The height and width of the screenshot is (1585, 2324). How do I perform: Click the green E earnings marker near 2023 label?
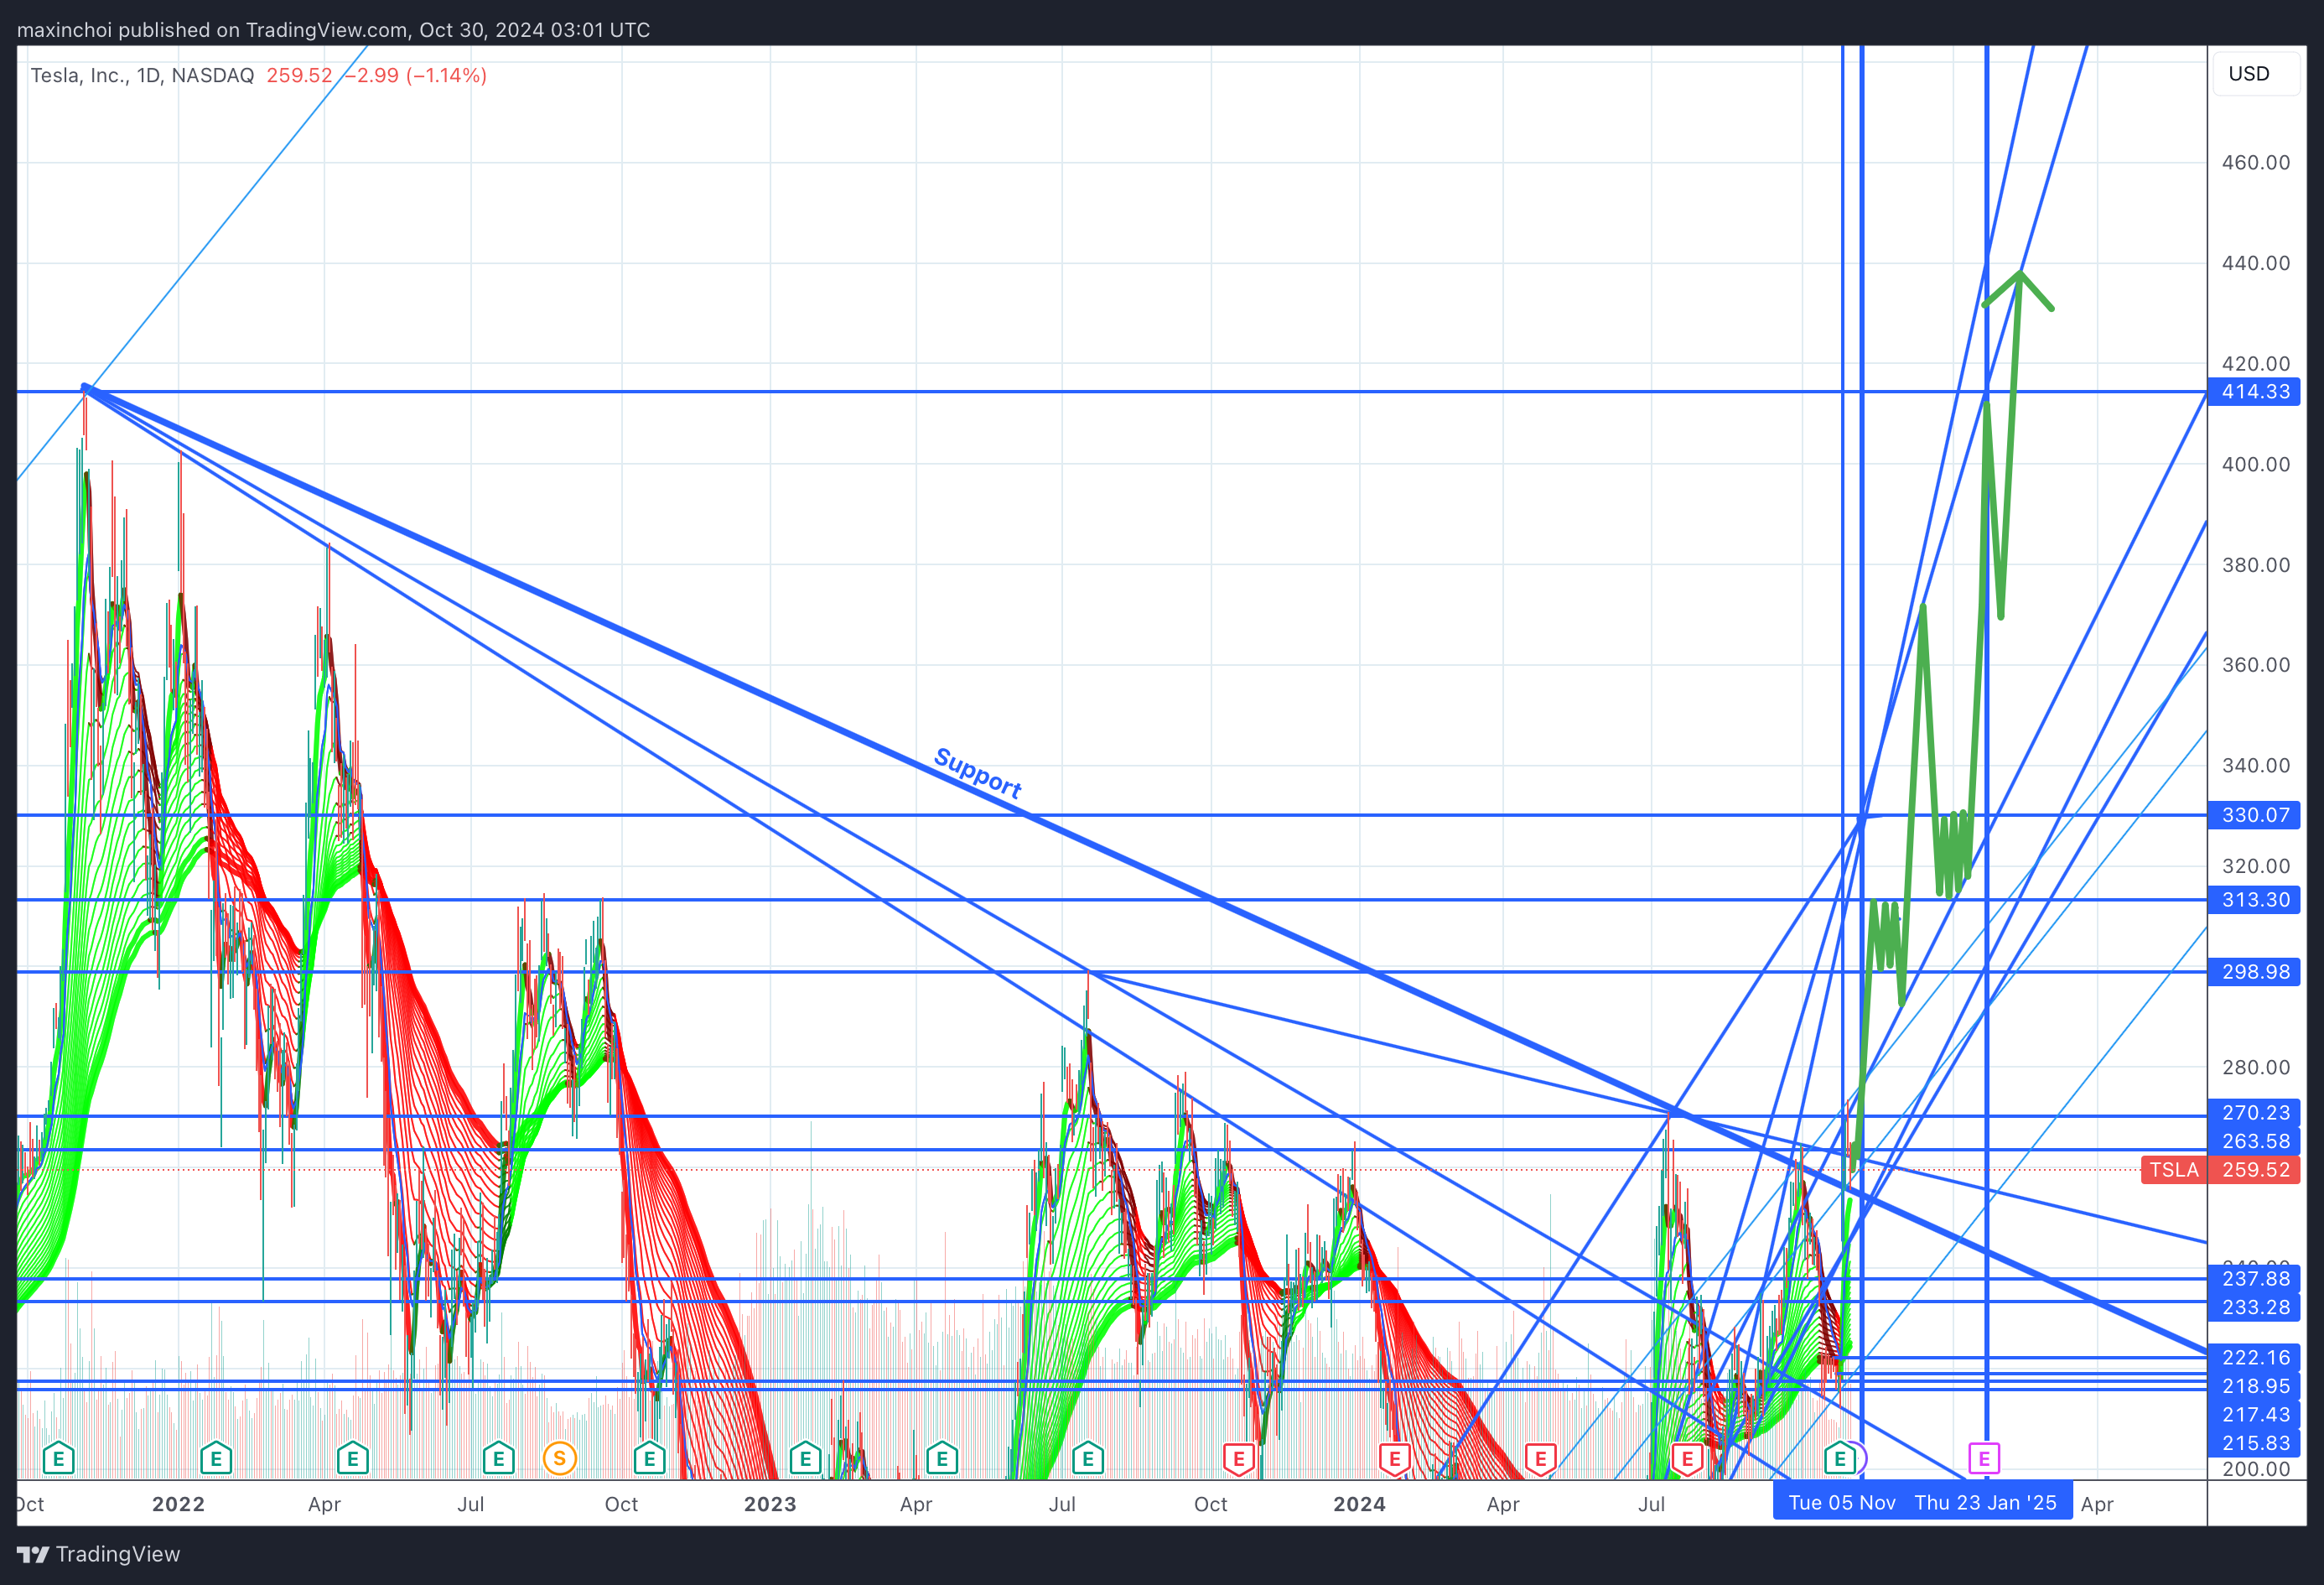tap(805, 1458)
